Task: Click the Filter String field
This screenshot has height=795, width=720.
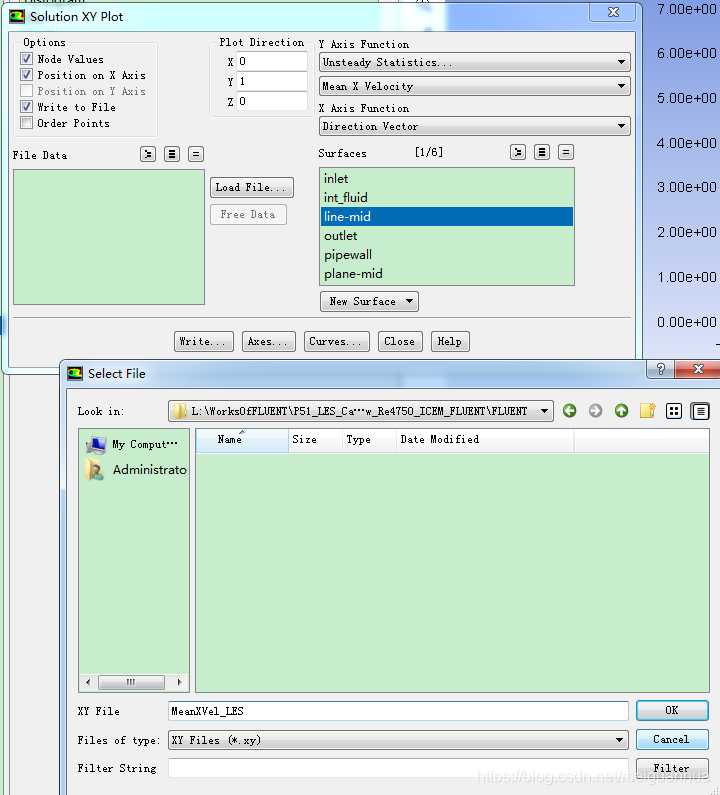Action: pos(398,768)
